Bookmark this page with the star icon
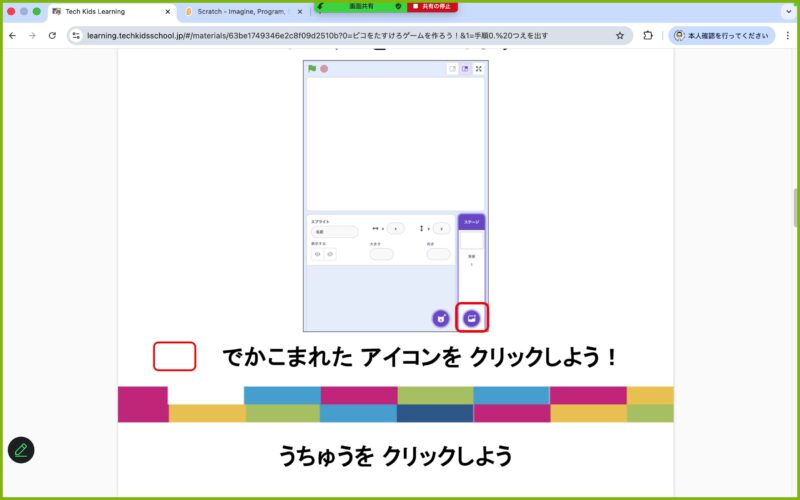The height and width of the screenshot is (500, 800). tap(620, 35)
